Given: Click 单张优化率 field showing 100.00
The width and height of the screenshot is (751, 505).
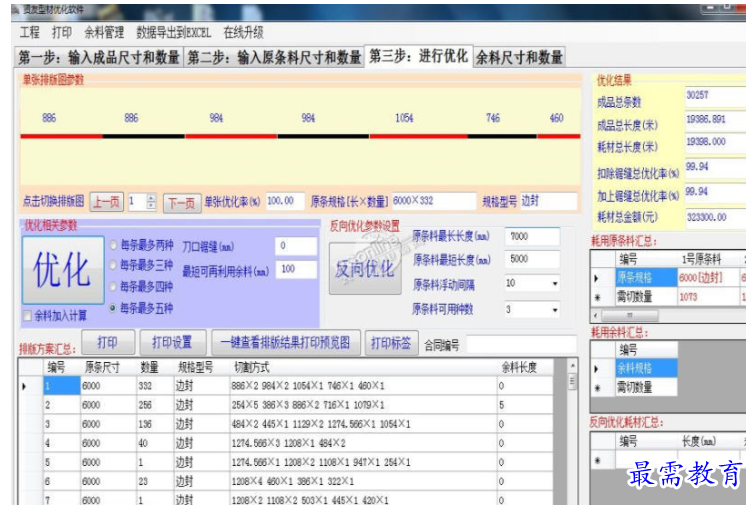Looking at the screenshot, I should click(x=285, y=201).
